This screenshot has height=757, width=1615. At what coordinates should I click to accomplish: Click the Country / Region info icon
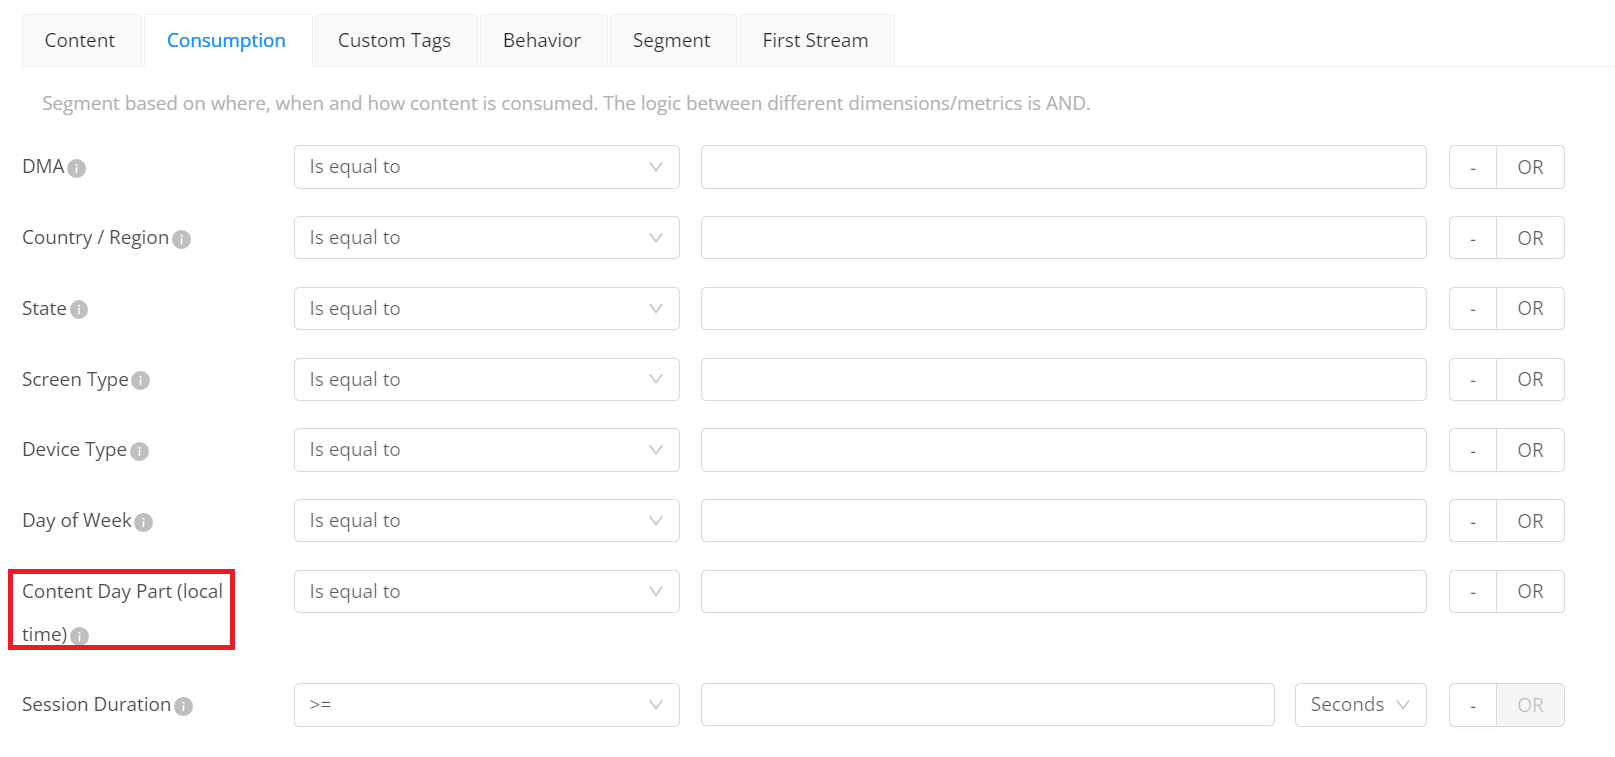(181, 239)
